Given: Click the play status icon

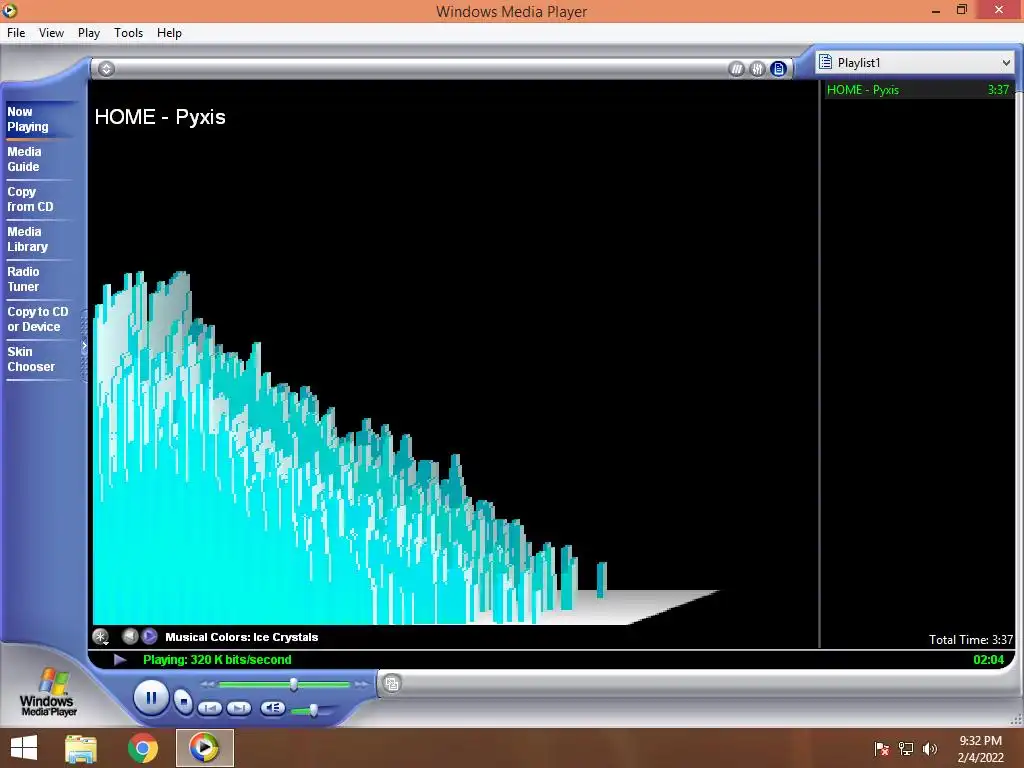Looking at the screenshot, I should point(120,660).
